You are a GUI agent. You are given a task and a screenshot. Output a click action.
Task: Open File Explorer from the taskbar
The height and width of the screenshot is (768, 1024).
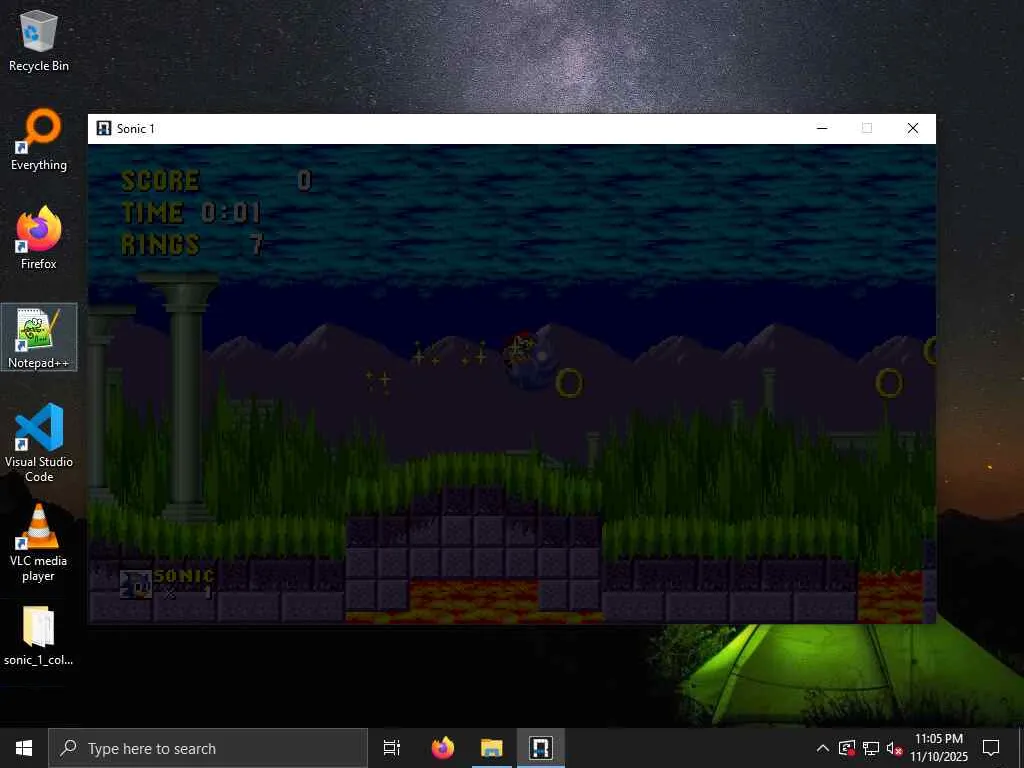[x=492, y=748]
